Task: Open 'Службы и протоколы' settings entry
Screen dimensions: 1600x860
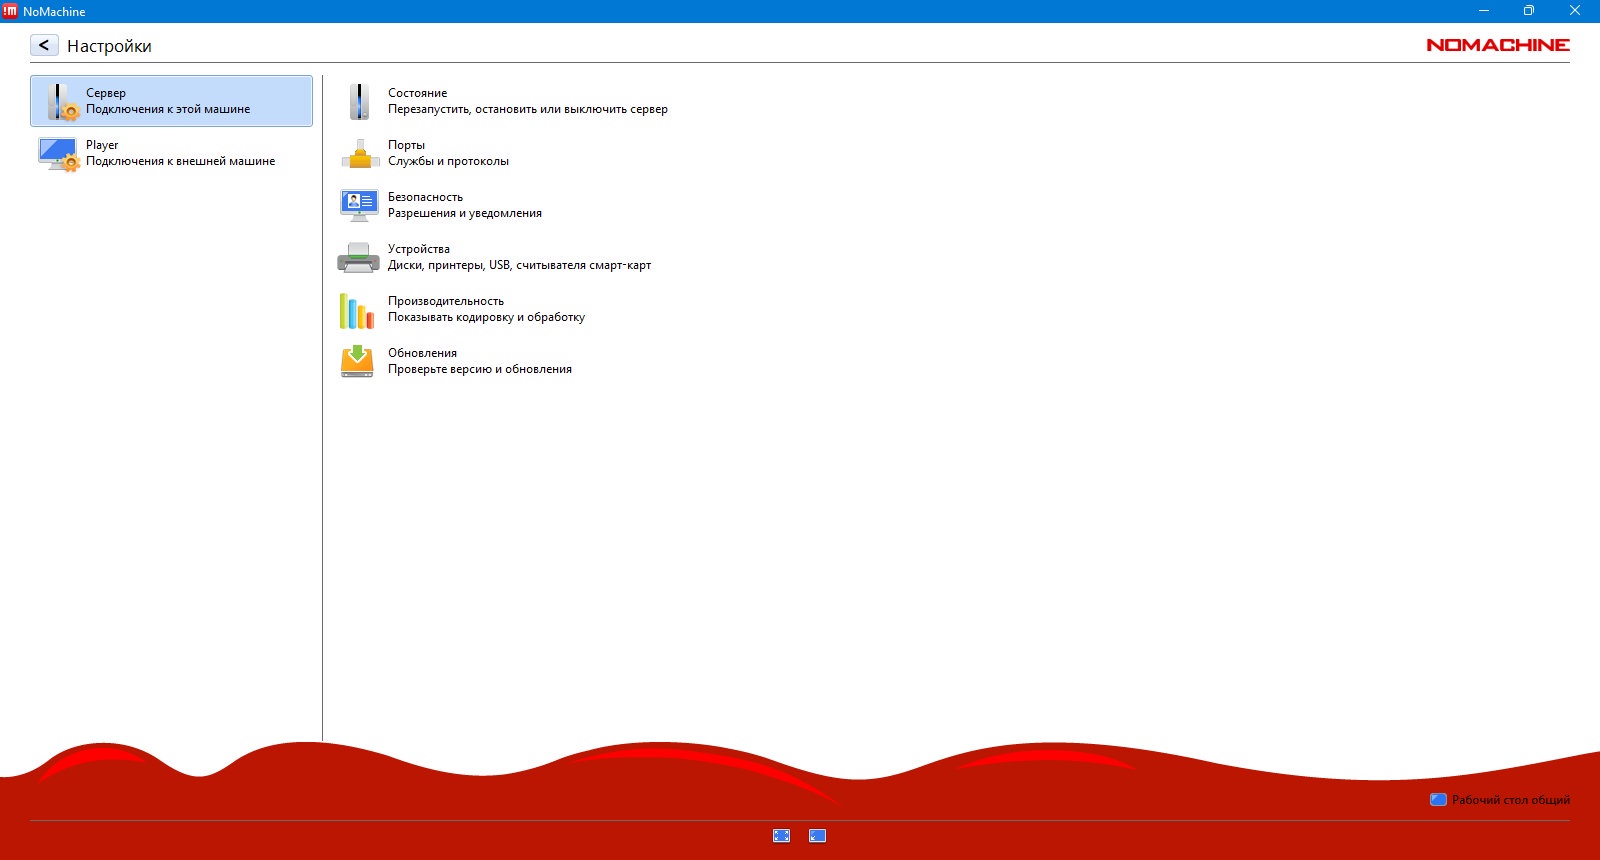Action: click(448, 161)
